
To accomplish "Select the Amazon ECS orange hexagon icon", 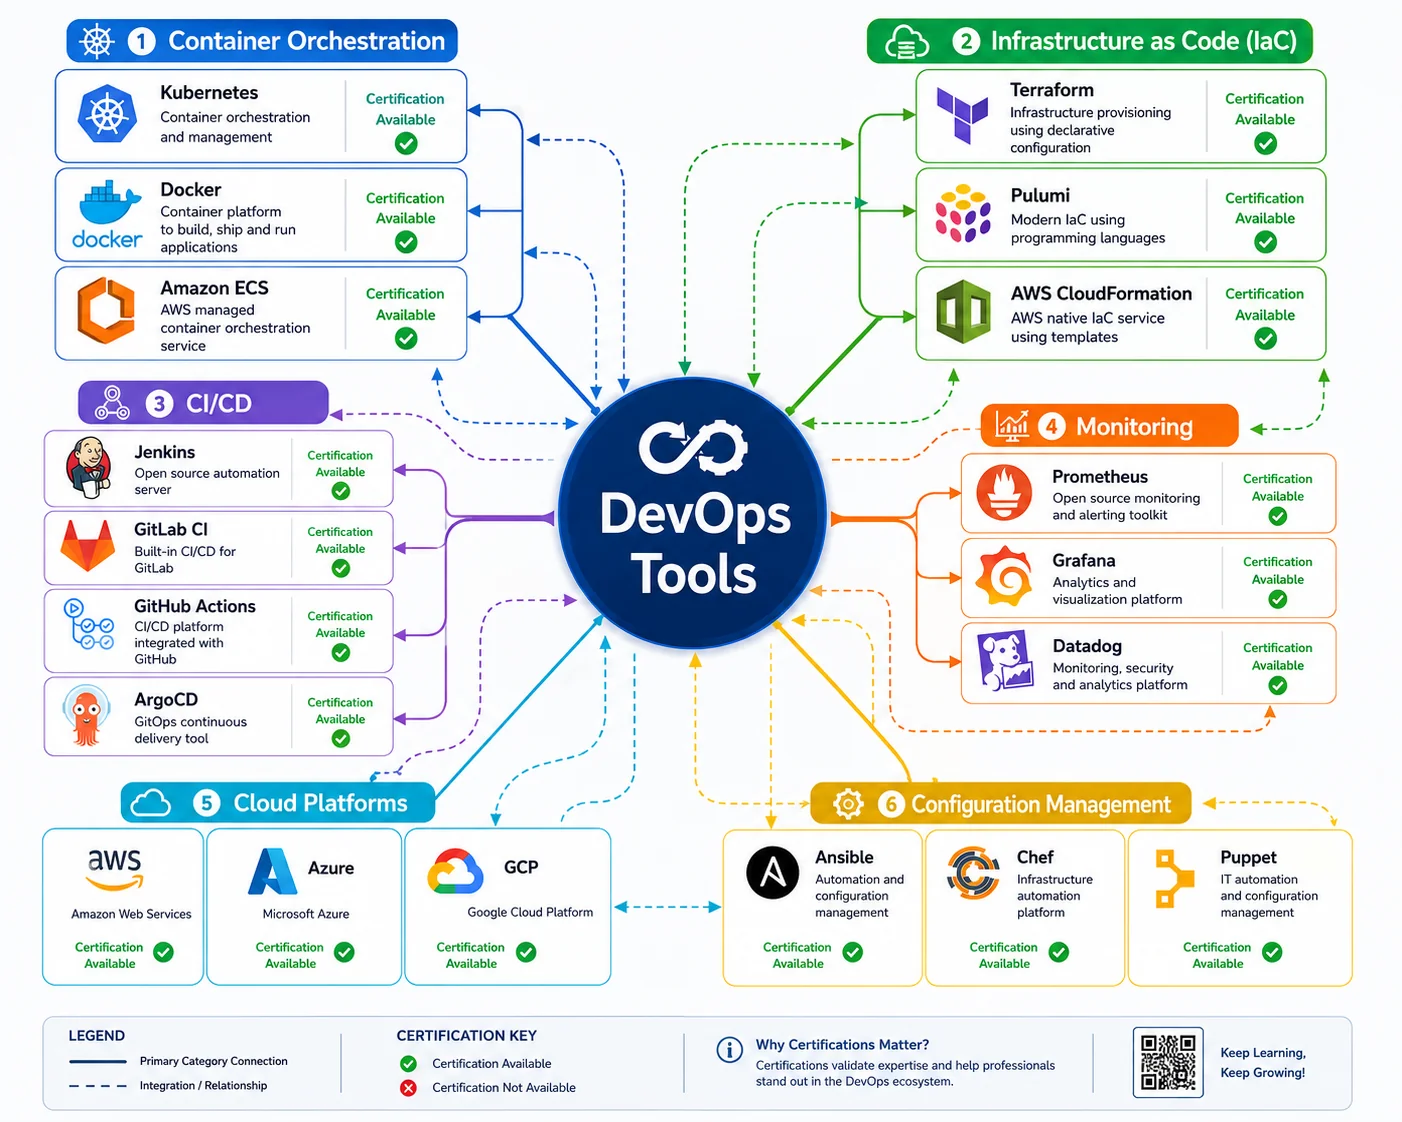I will click(106, 311).
